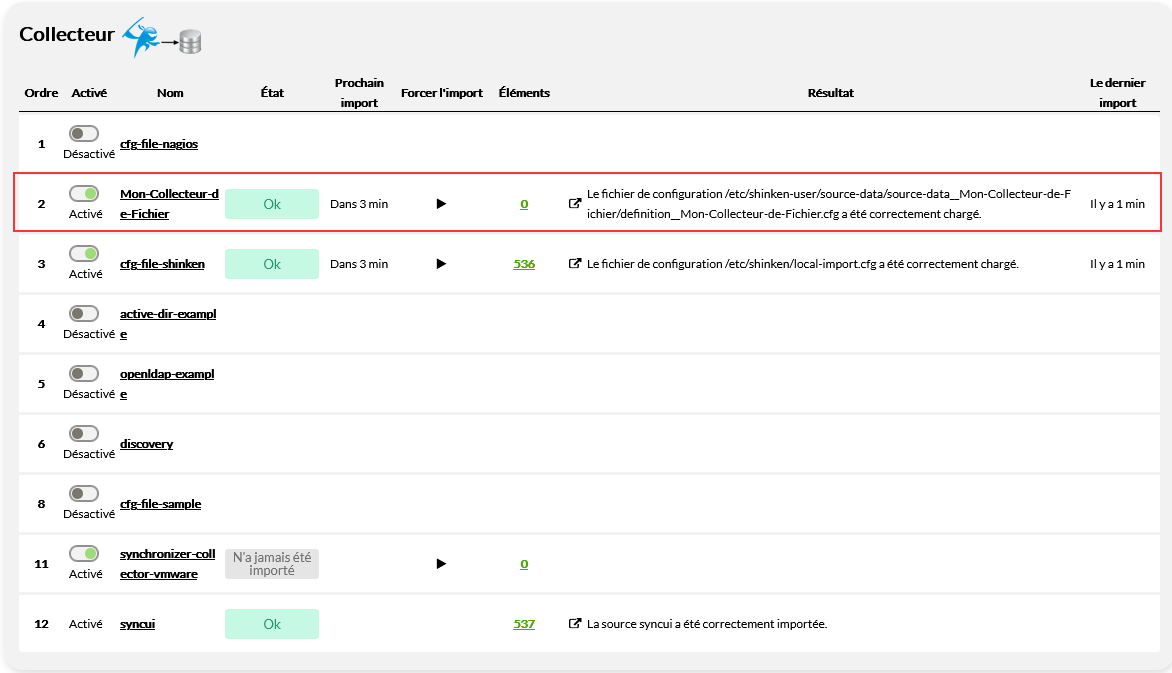Click the "N'a jamais été importé" status badge

(272, 564)
